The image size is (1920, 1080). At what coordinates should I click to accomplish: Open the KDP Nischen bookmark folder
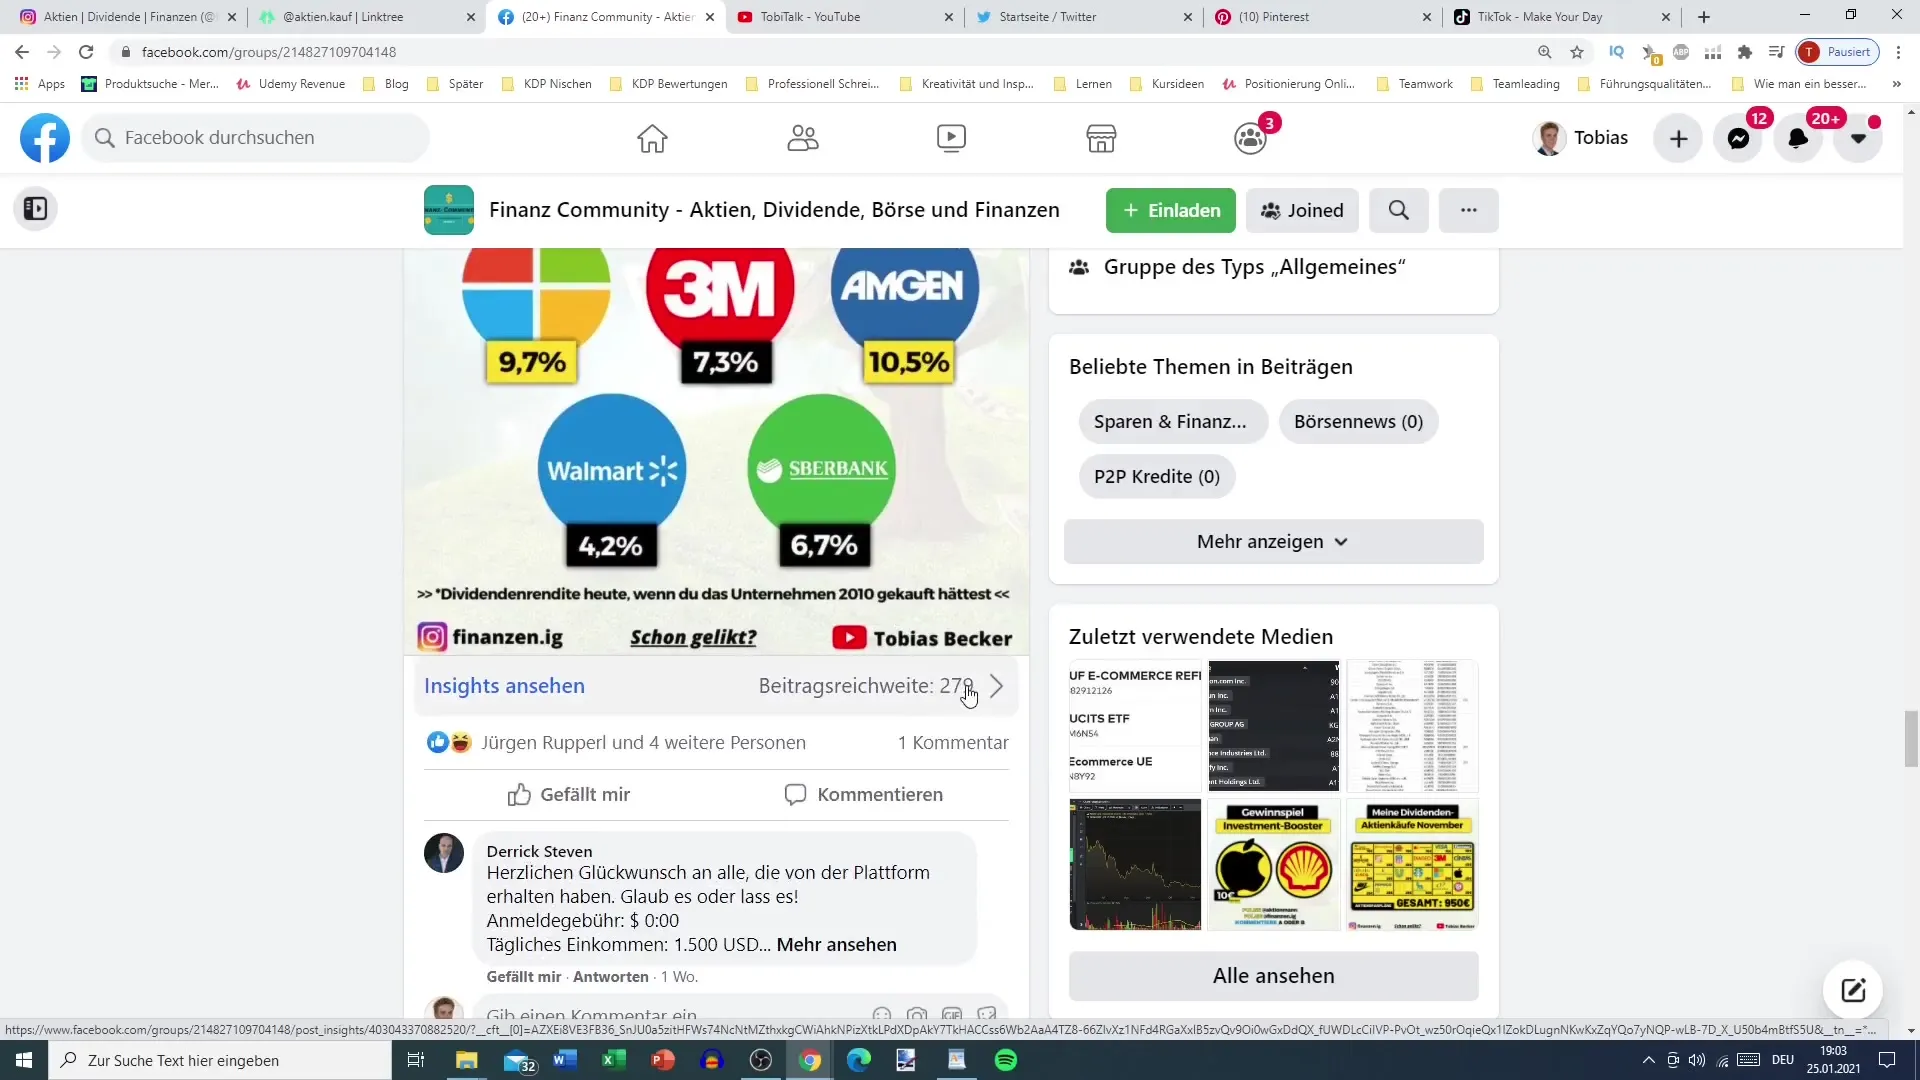(546, 84)
